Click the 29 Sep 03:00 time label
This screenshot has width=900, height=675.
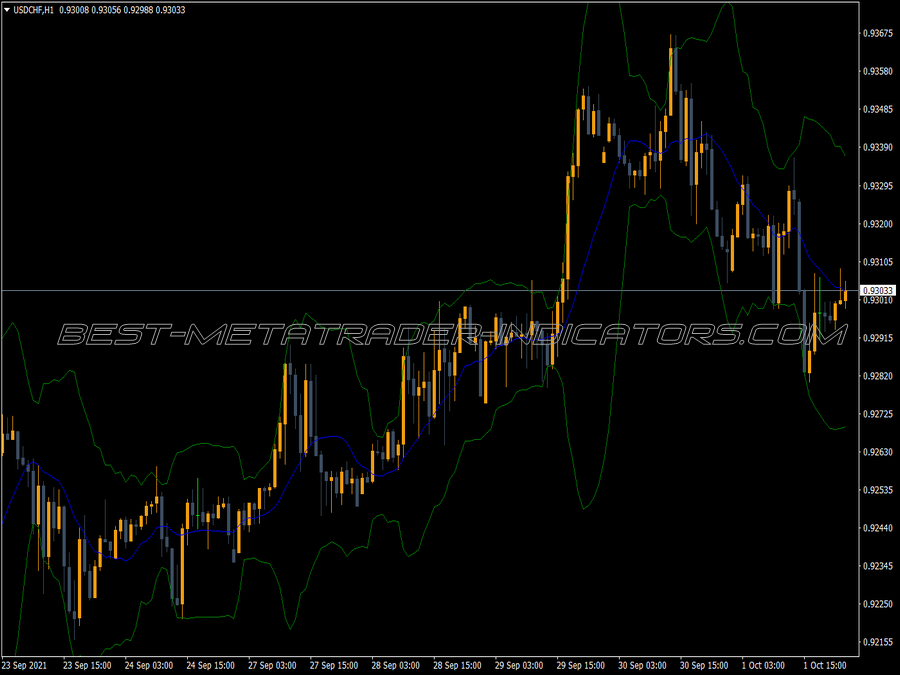point(519,665)
